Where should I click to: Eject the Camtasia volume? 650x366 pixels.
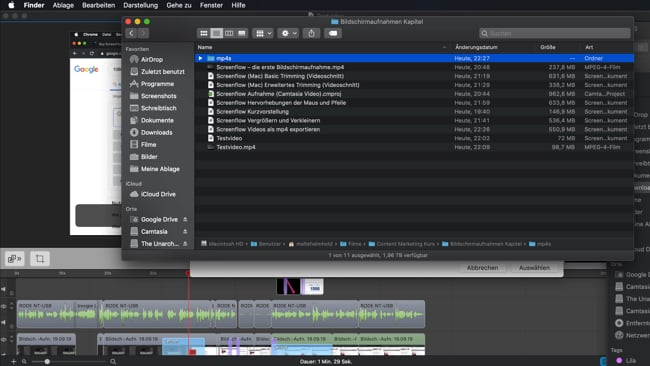(185, 231)
